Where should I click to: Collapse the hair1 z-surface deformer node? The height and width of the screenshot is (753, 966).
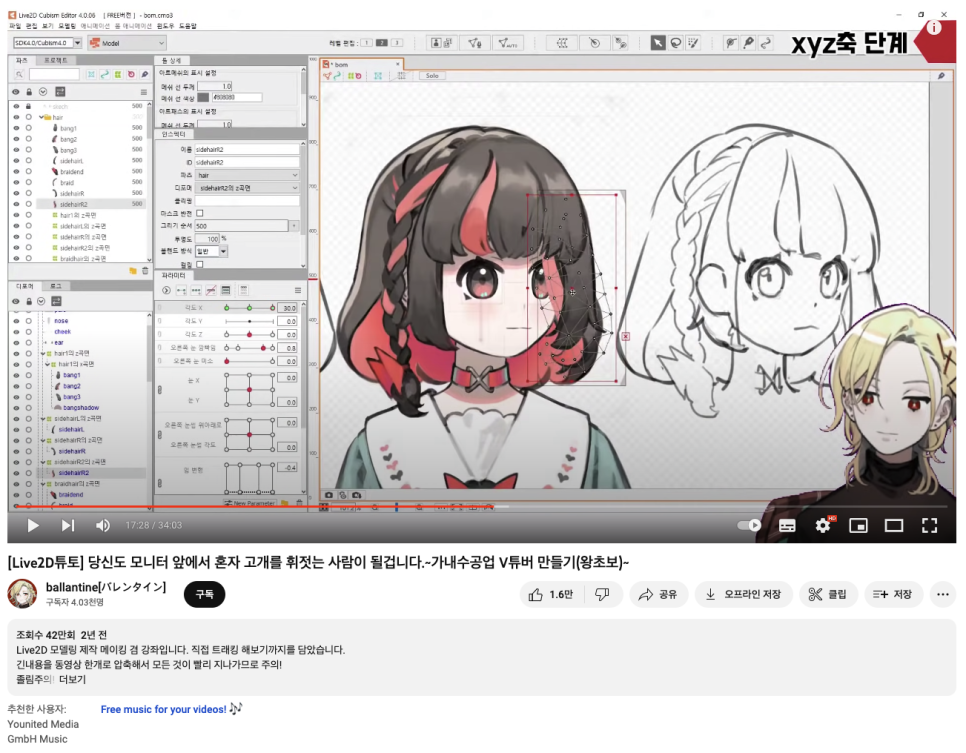point(43,354)
